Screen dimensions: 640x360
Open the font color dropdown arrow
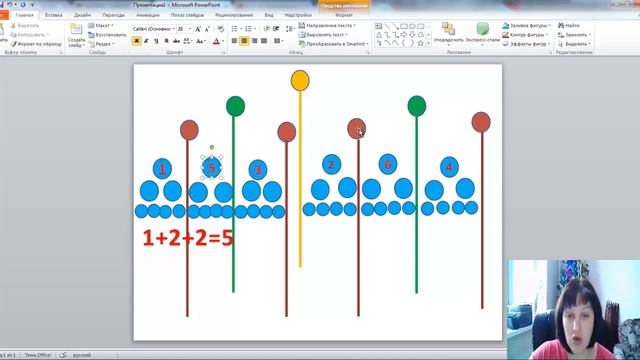point(223,41)
